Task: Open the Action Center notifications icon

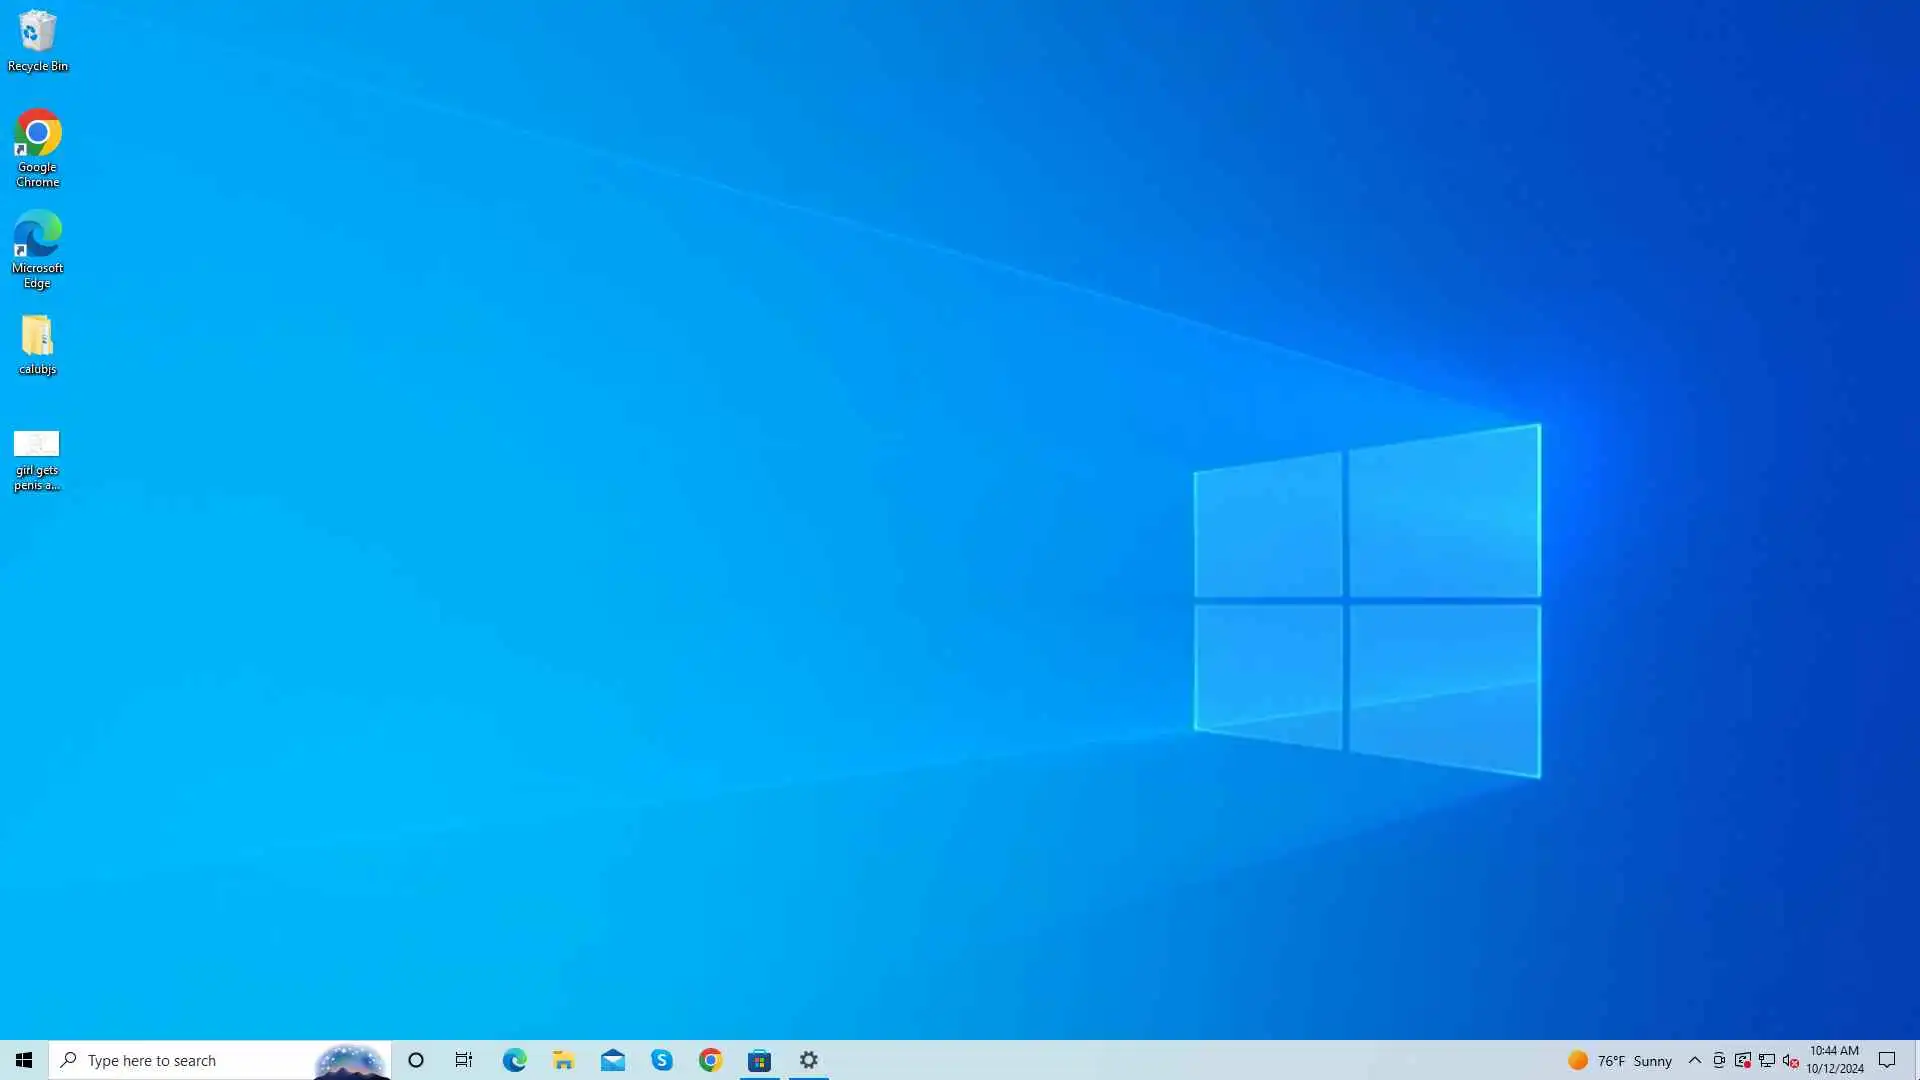Action: coord(1887,1060)
